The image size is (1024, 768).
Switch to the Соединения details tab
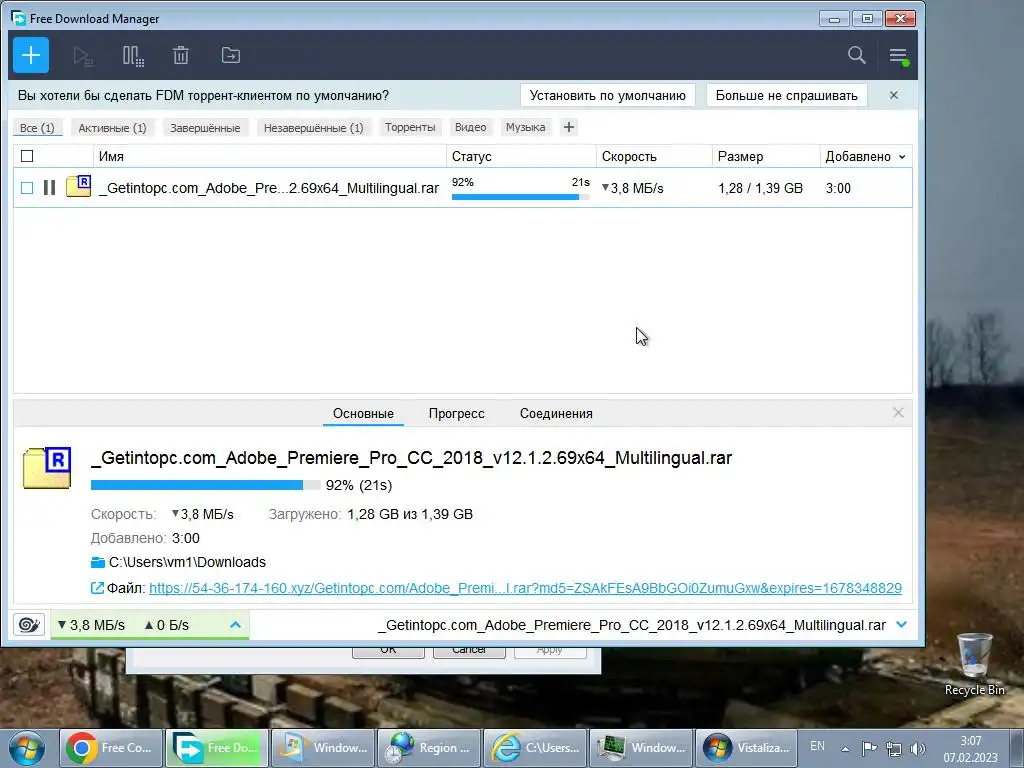tap(556, 413)
